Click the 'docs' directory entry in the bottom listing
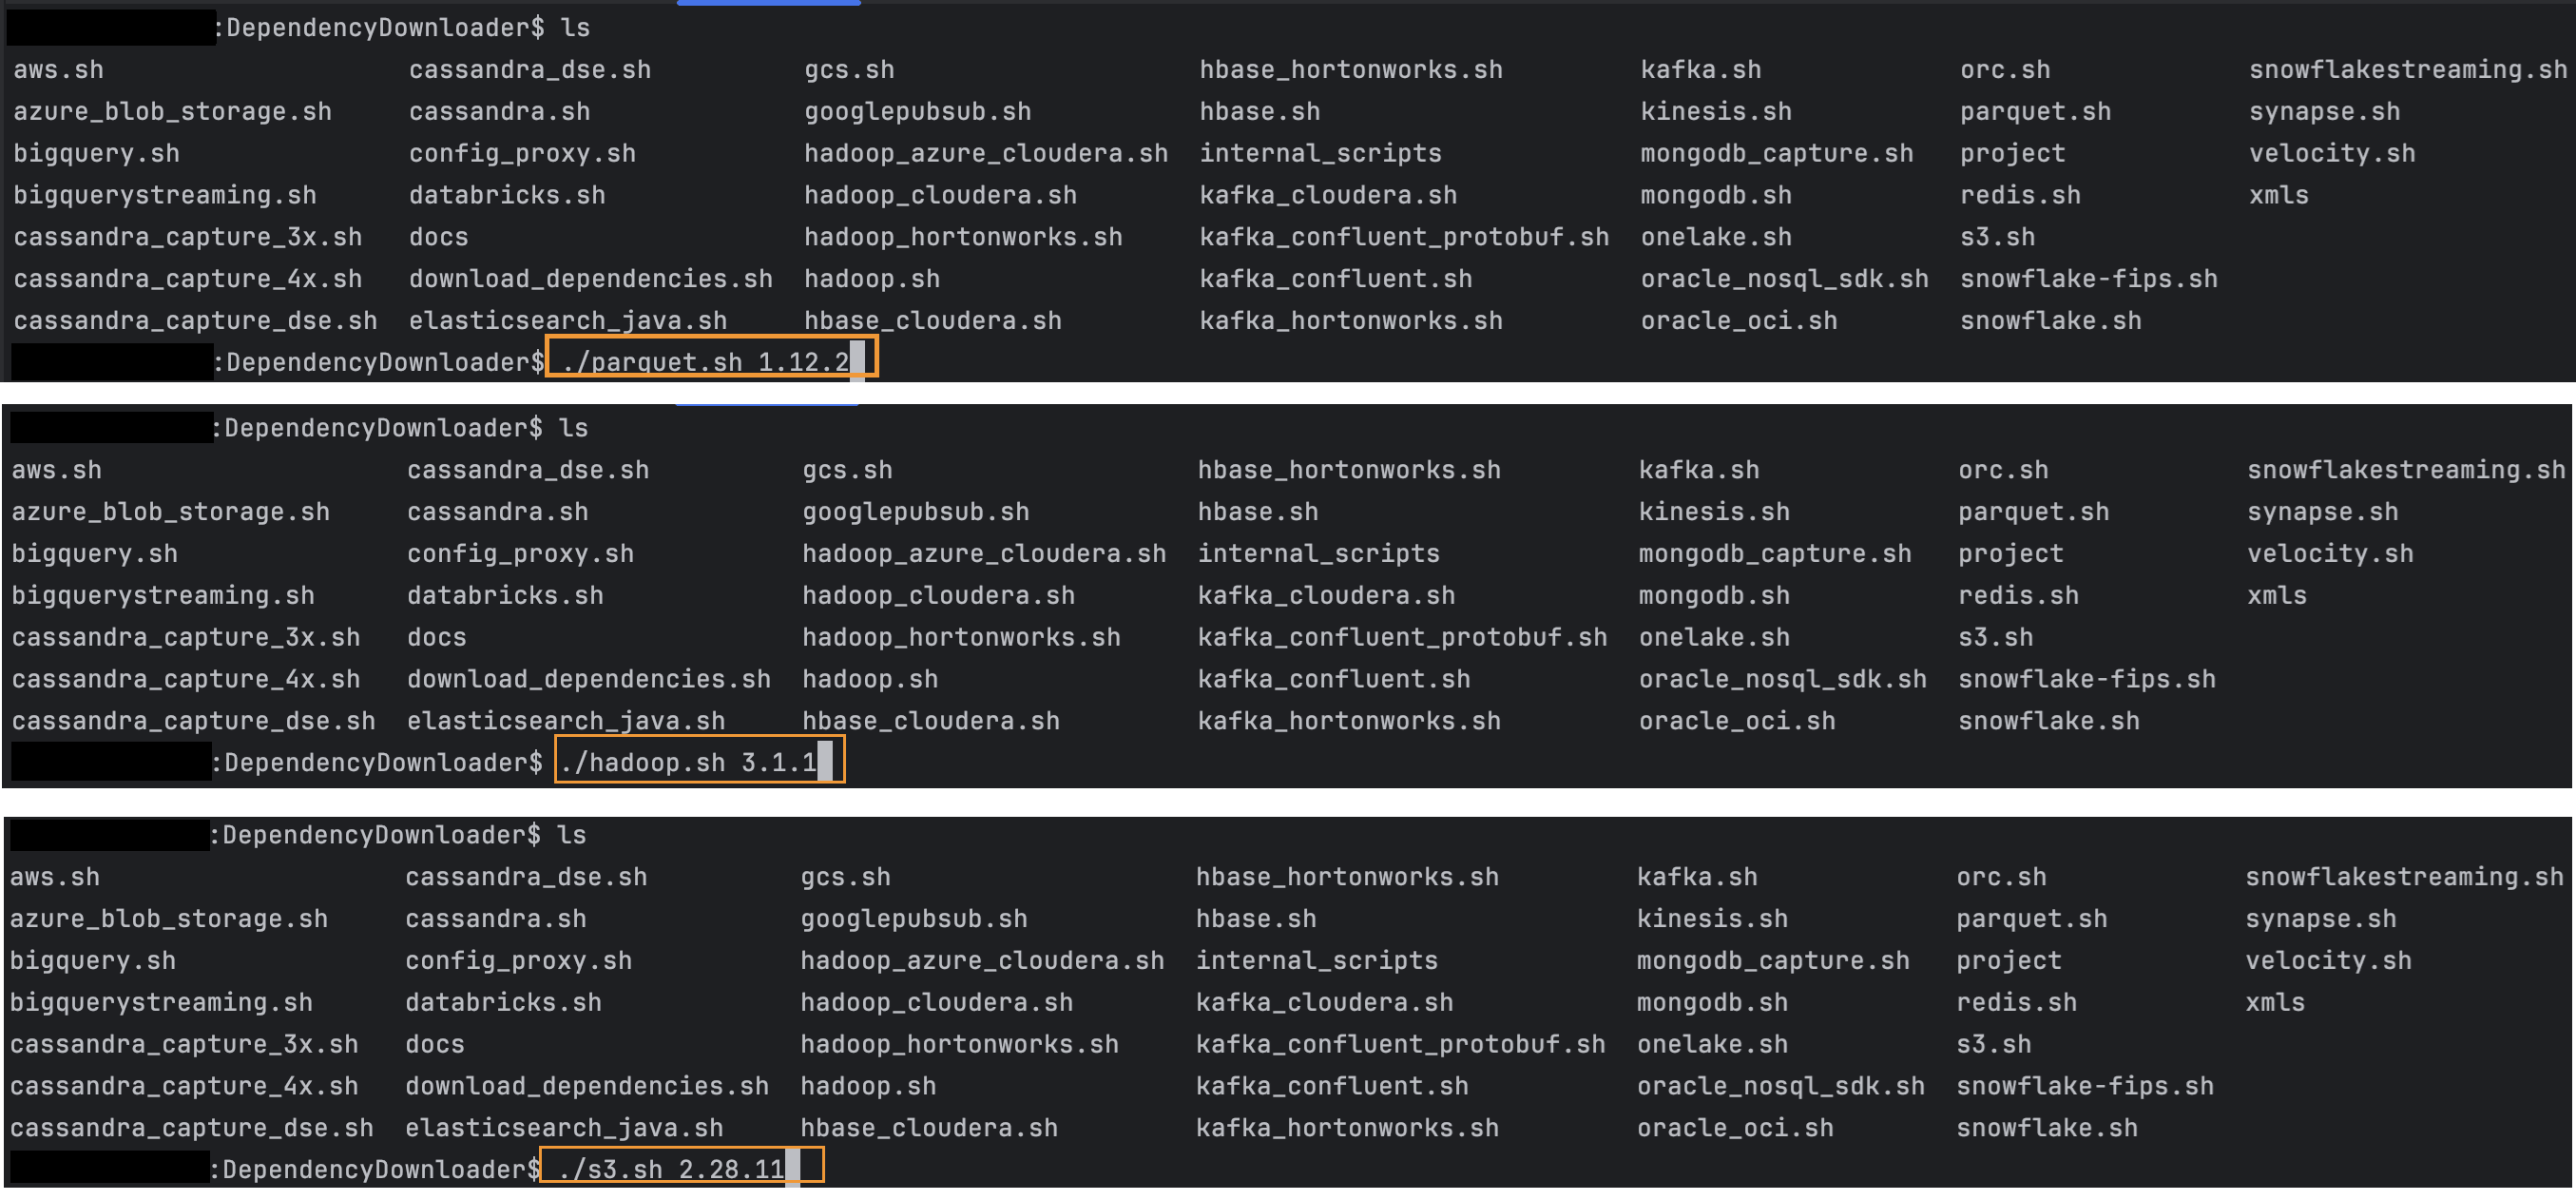The width and height of the screenshot is (2576, 1200). pos(434,1043)
